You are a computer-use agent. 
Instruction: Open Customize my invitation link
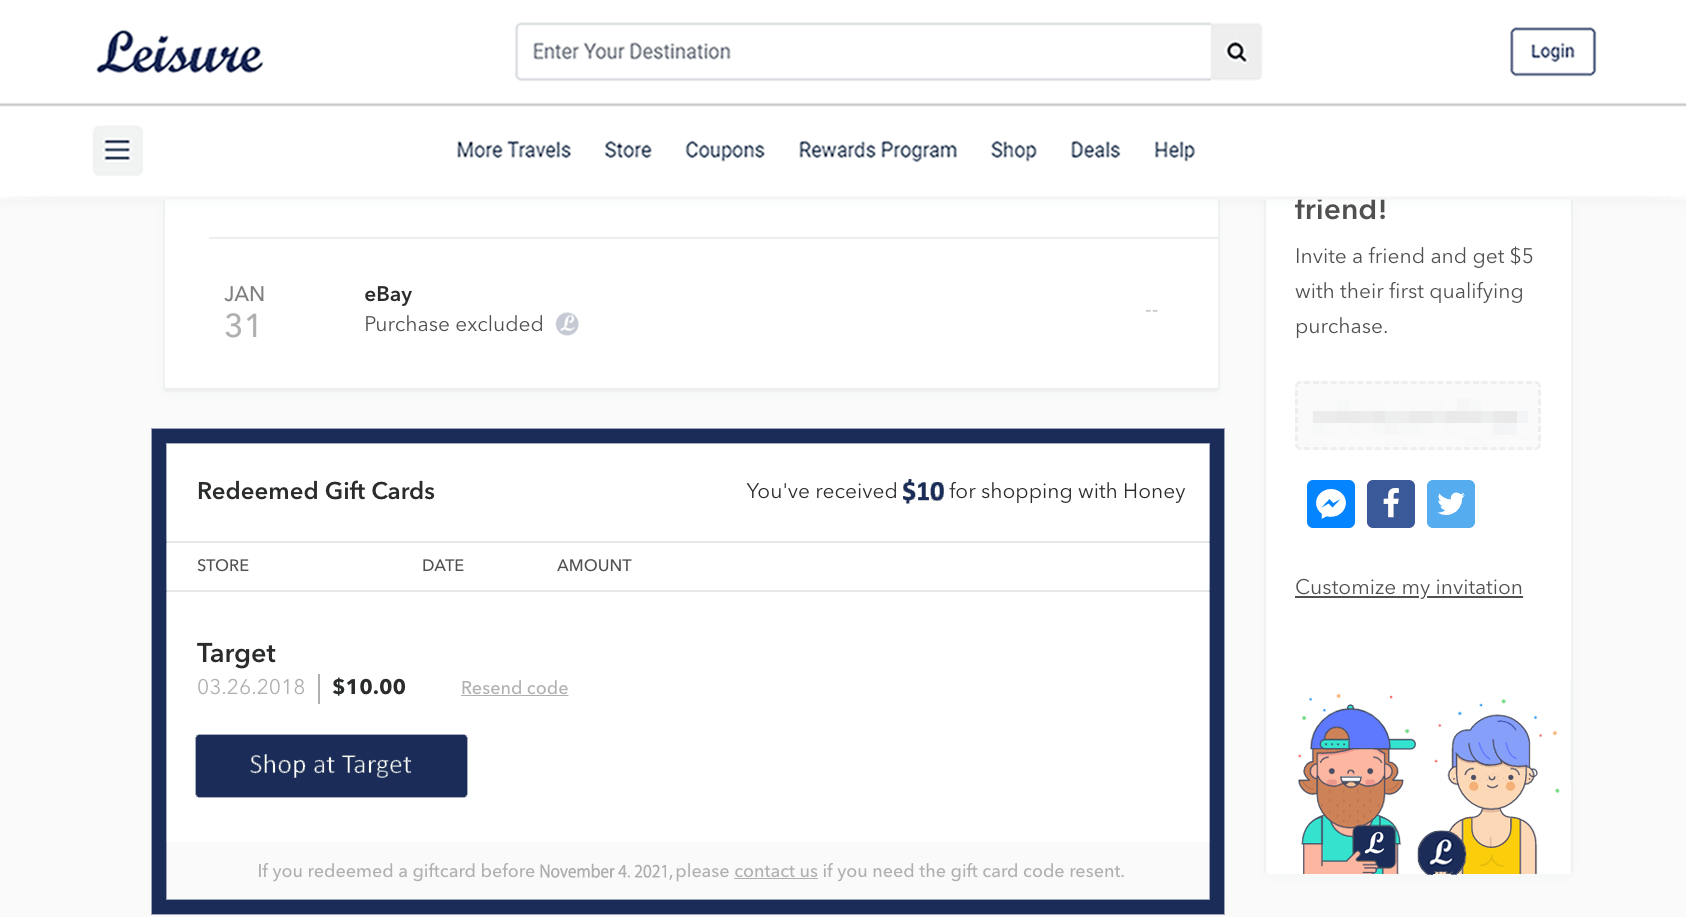1409,587
